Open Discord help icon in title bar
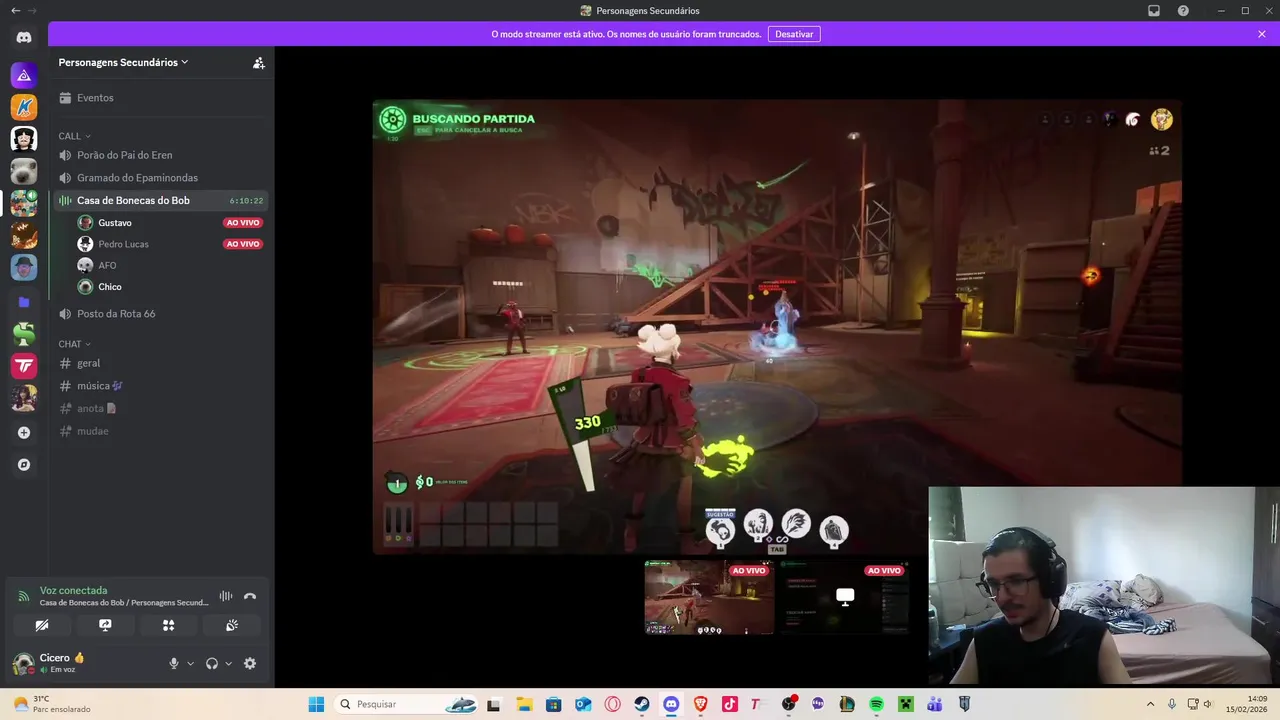The width and height of the screenshot is (1280, 720). [x=1184, y=11]
